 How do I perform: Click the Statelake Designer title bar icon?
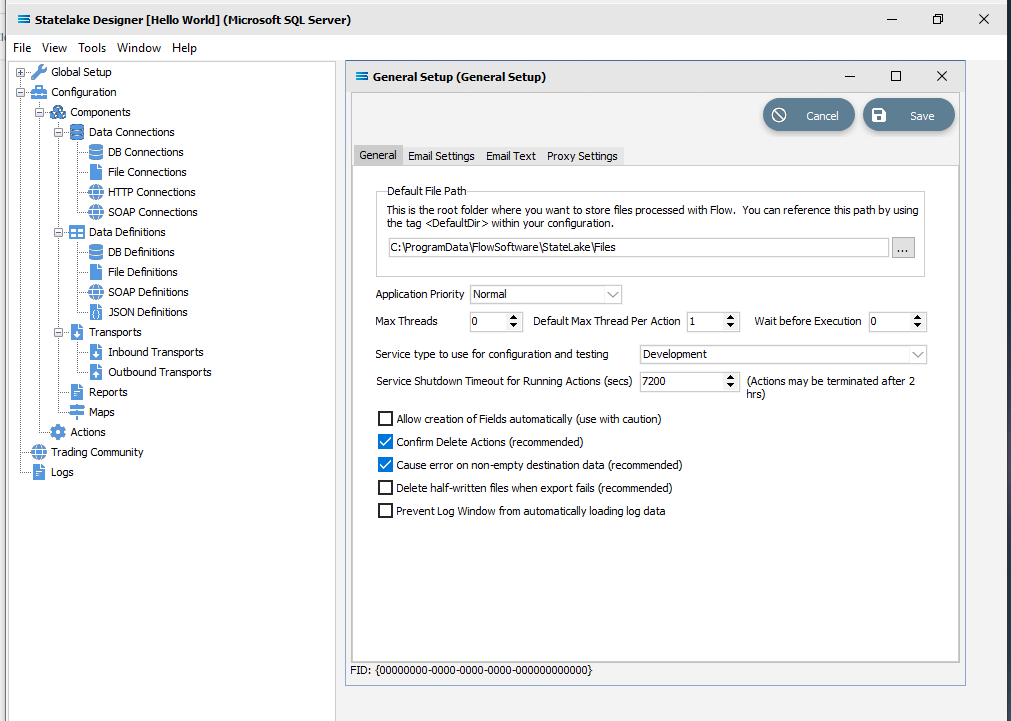point(24,20)
